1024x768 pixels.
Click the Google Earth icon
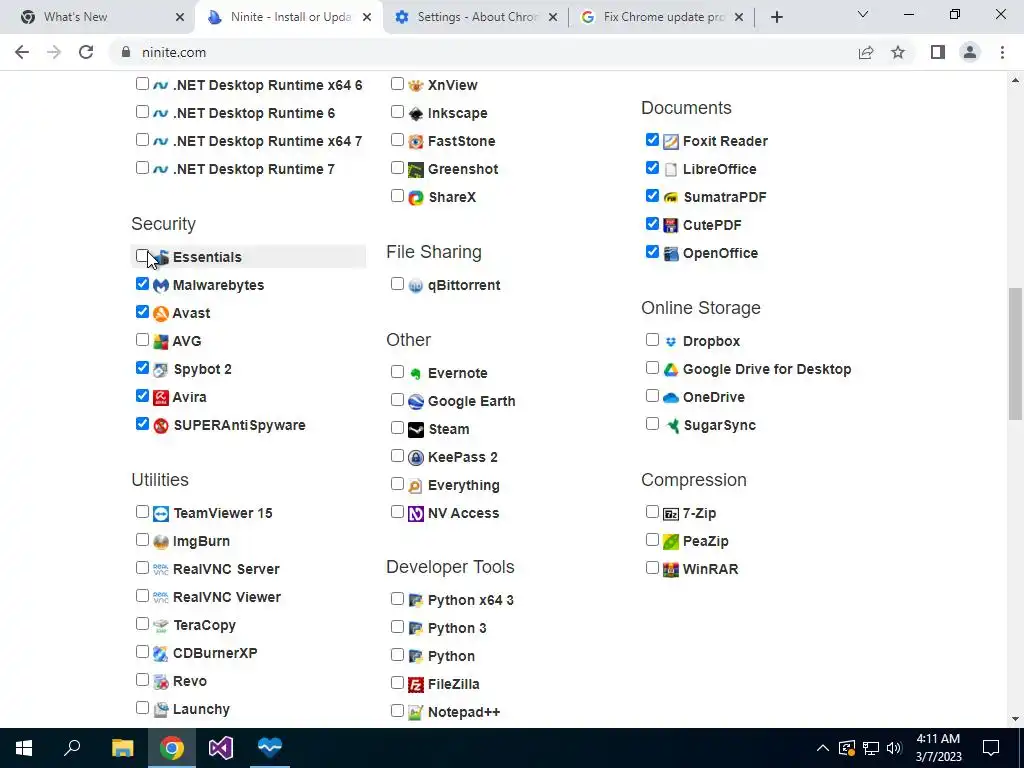coord(416,401)
